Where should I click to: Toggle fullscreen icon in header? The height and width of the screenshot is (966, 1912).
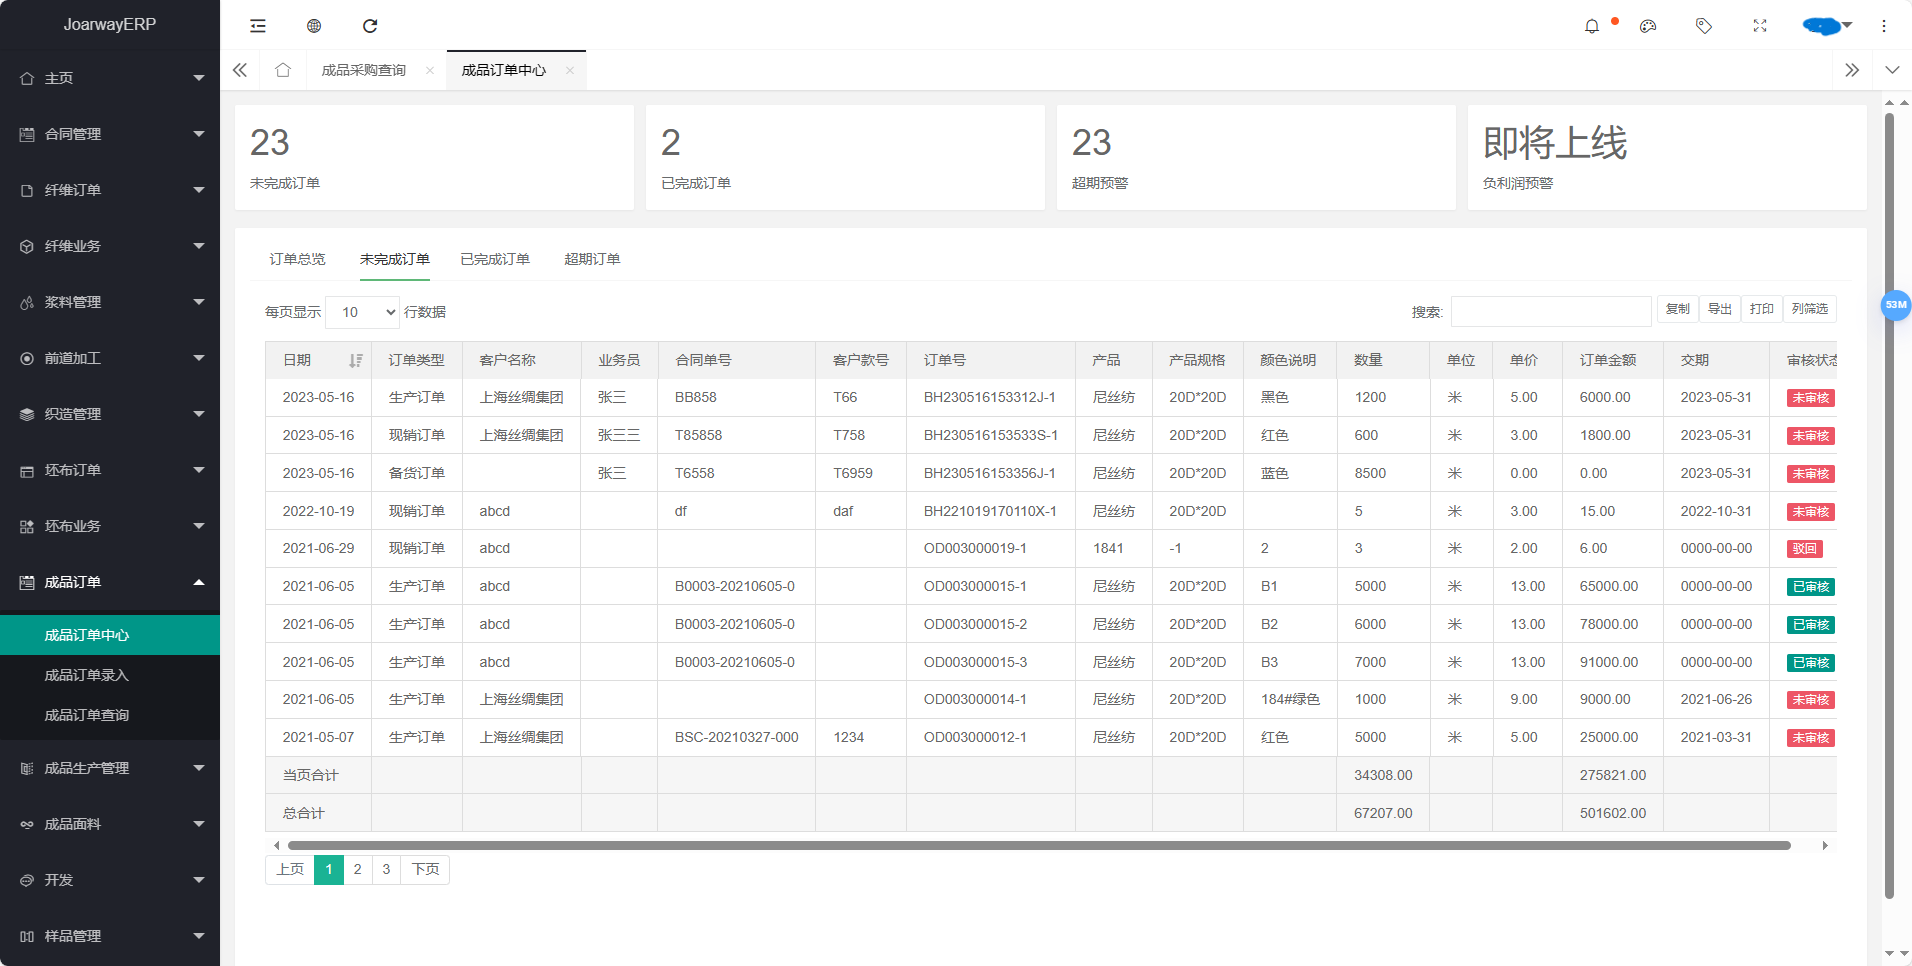pyautogui.click(x=1760, y=26)
